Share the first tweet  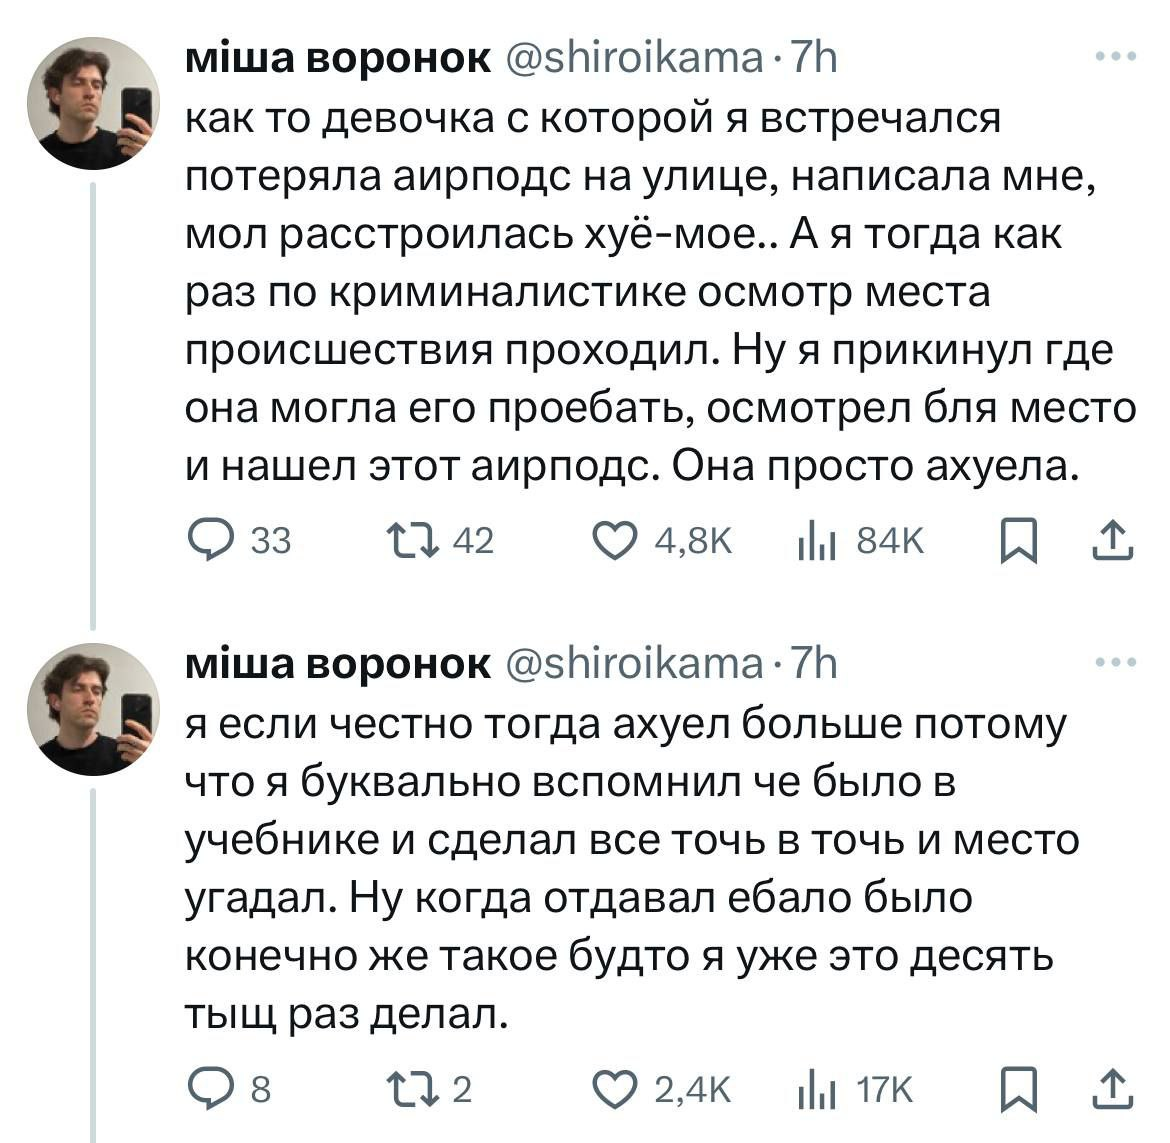(x=1111, y=541)
